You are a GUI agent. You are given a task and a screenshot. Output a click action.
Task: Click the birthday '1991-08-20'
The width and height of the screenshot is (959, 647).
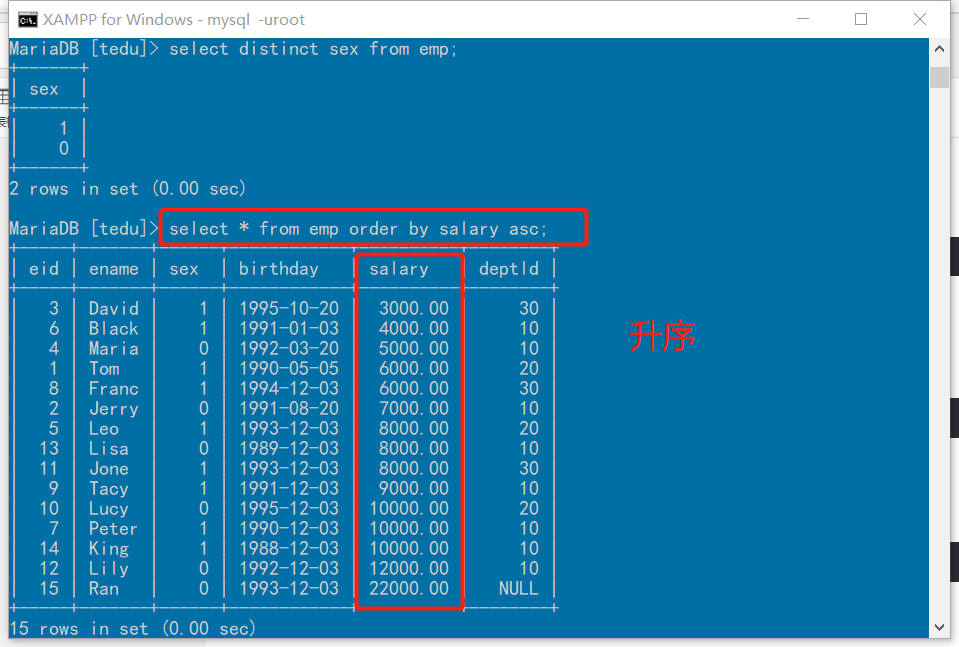point(289,409)
